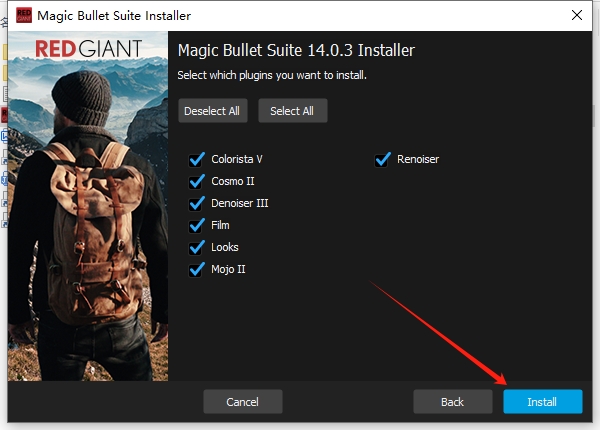Click the 'Cosmo II' label text

coord(233,181)
